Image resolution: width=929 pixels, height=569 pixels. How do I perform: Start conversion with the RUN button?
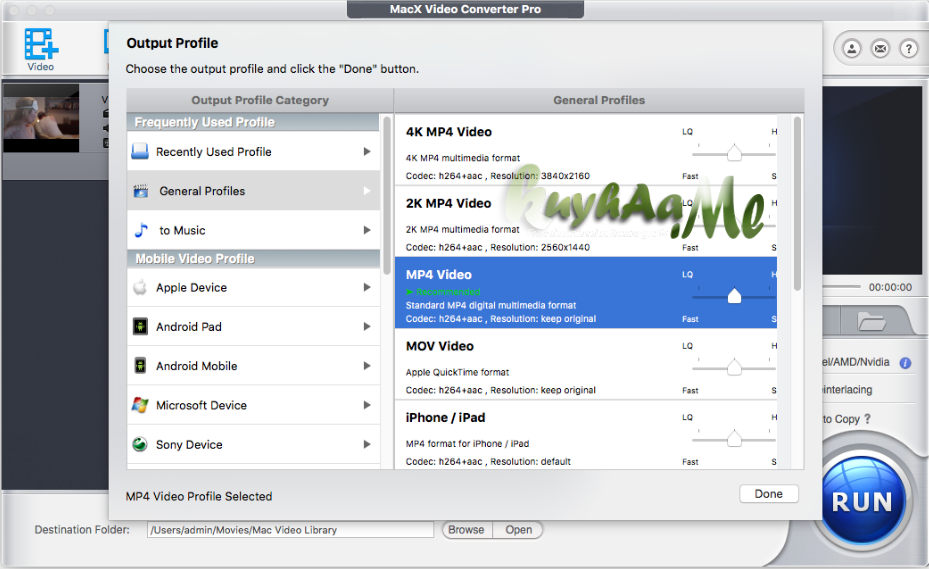[862, 502]
